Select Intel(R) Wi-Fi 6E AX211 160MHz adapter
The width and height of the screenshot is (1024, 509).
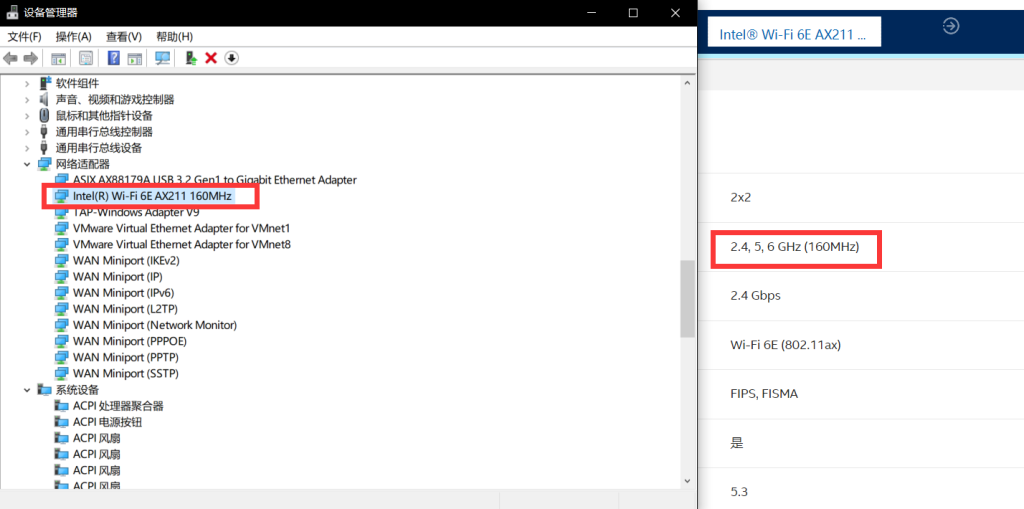pos(152,196)
